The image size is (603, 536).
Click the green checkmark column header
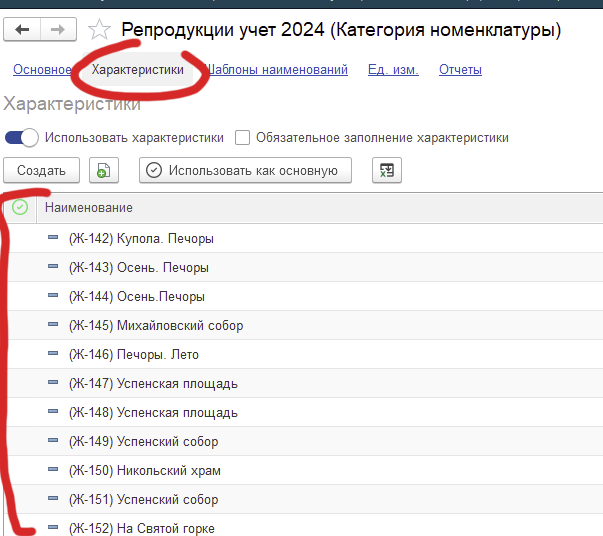(x=20, y=207)
